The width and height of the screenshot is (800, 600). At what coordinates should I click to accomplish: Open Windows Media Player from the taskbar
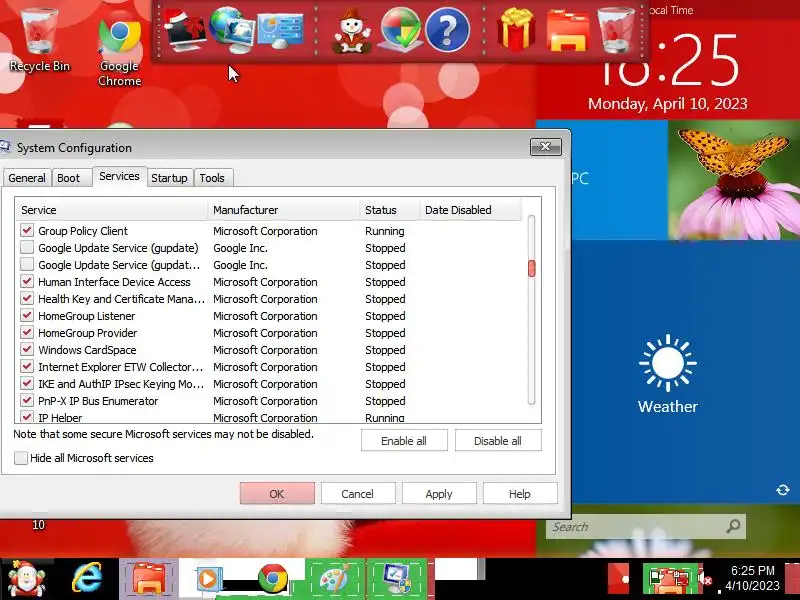coord(208,579)
